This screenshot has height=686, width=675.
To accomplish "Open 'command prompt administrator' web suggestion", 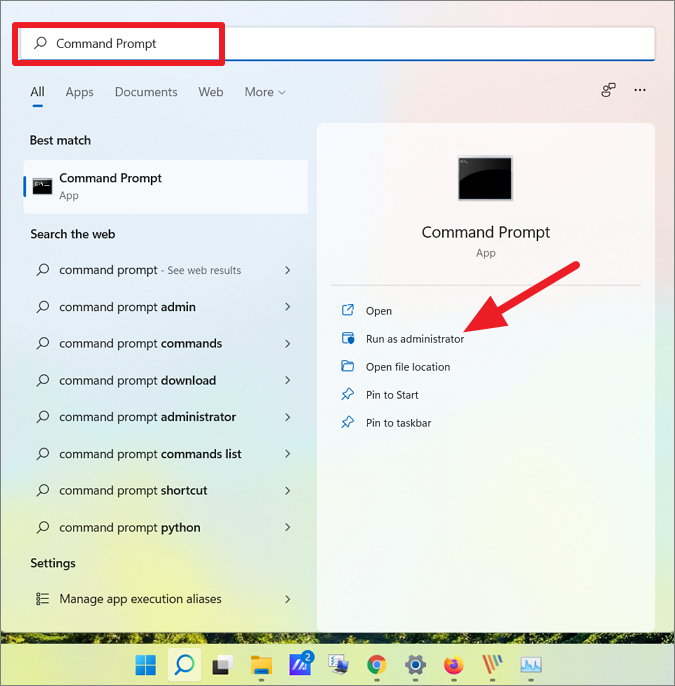I will 164,417.
